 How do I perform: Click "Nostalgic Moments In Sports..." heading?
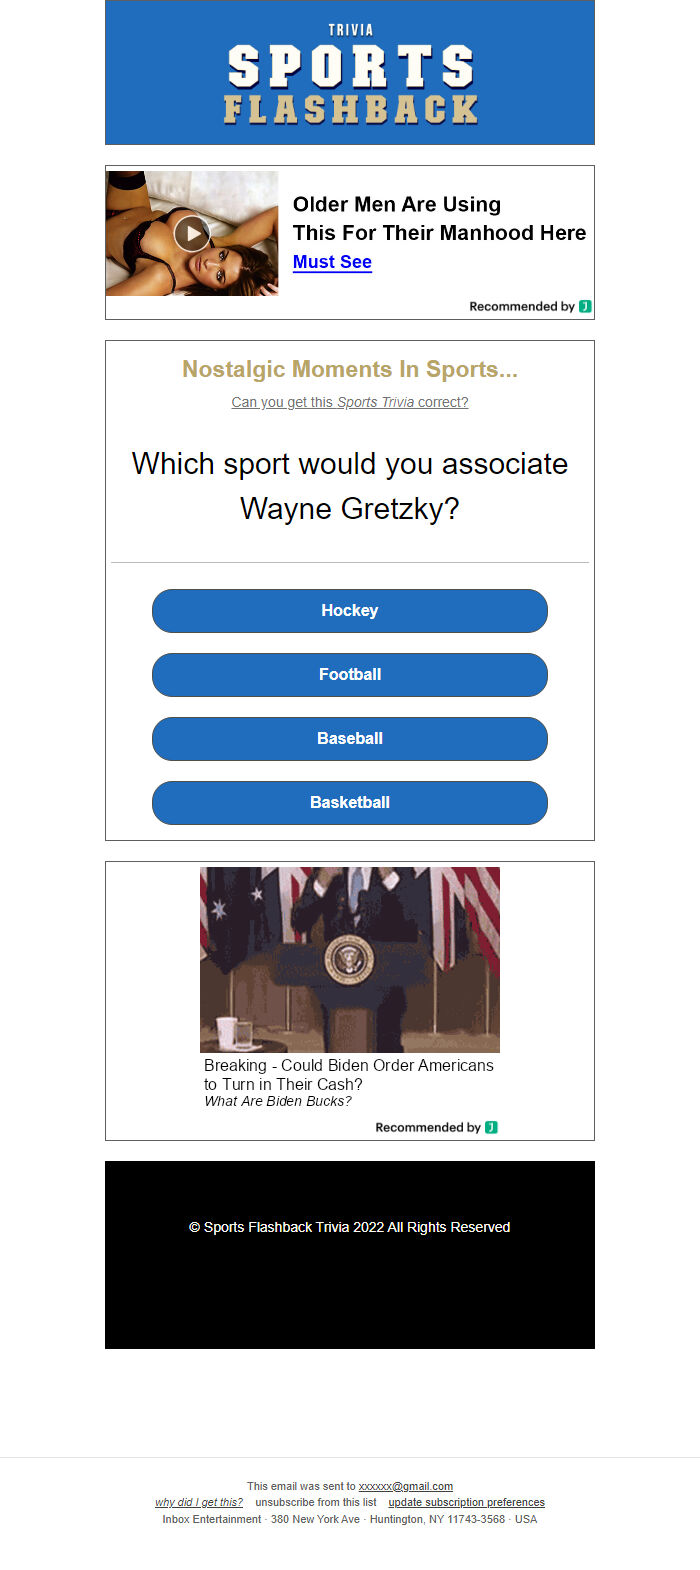click(349, 369)
